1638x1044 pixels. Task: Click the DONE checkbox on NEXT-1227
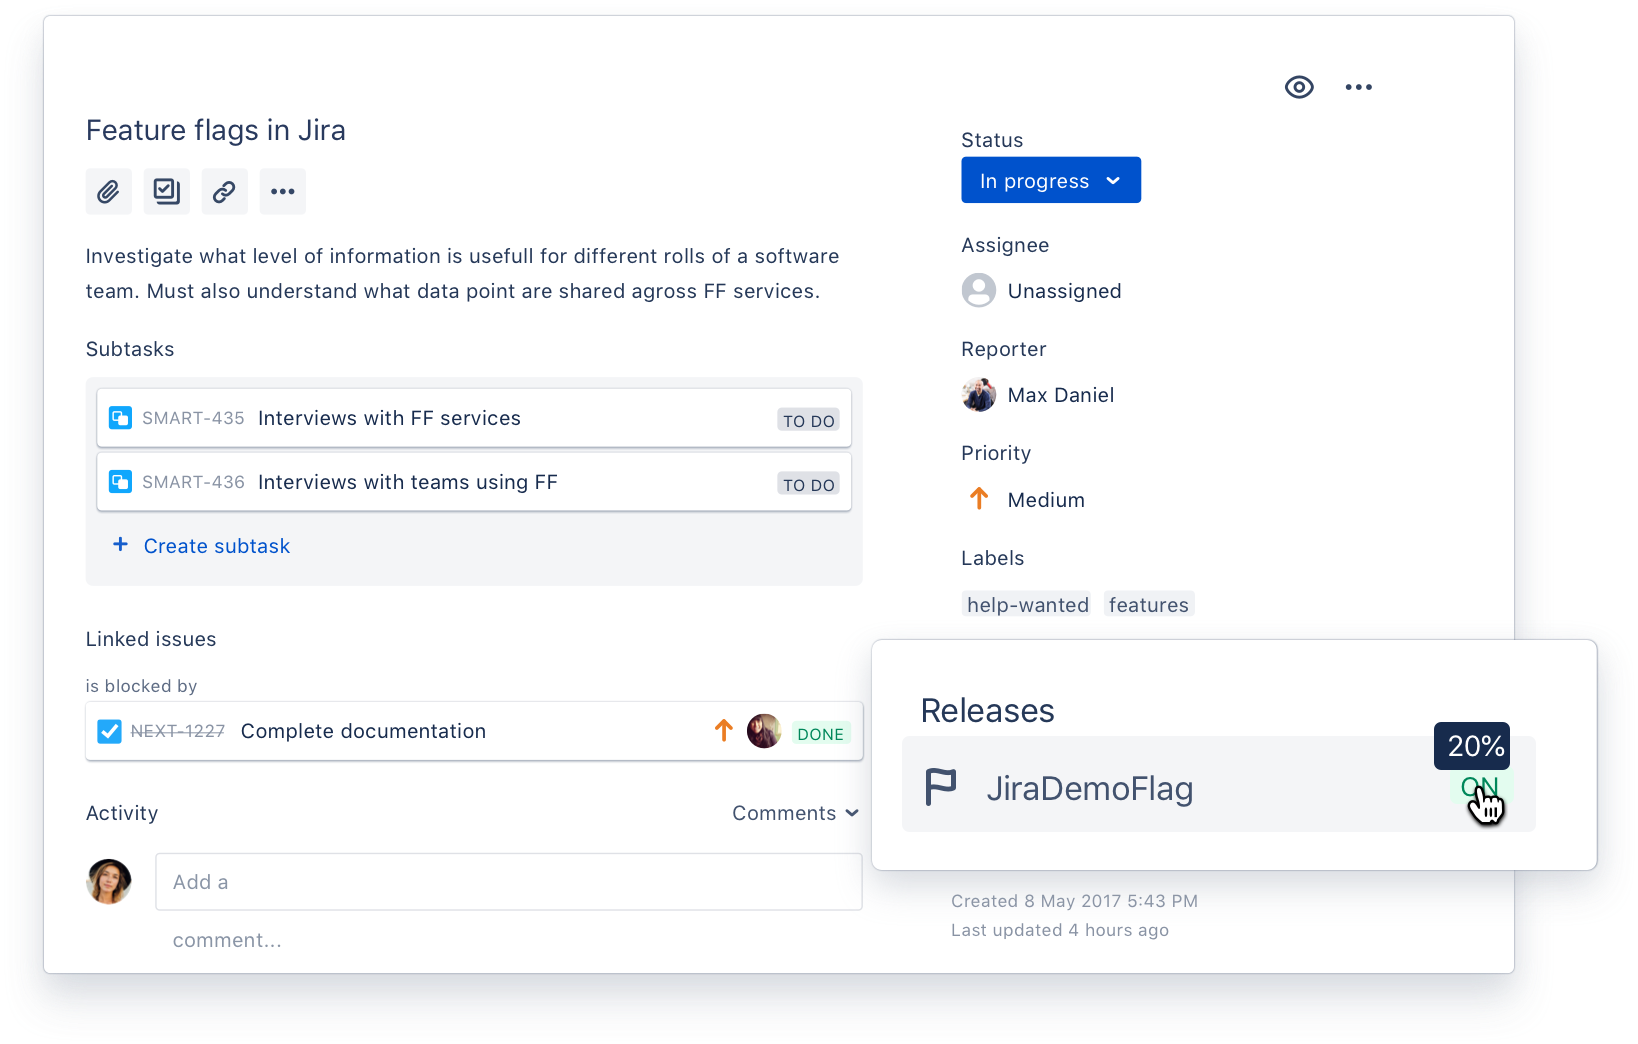[110, 731]
